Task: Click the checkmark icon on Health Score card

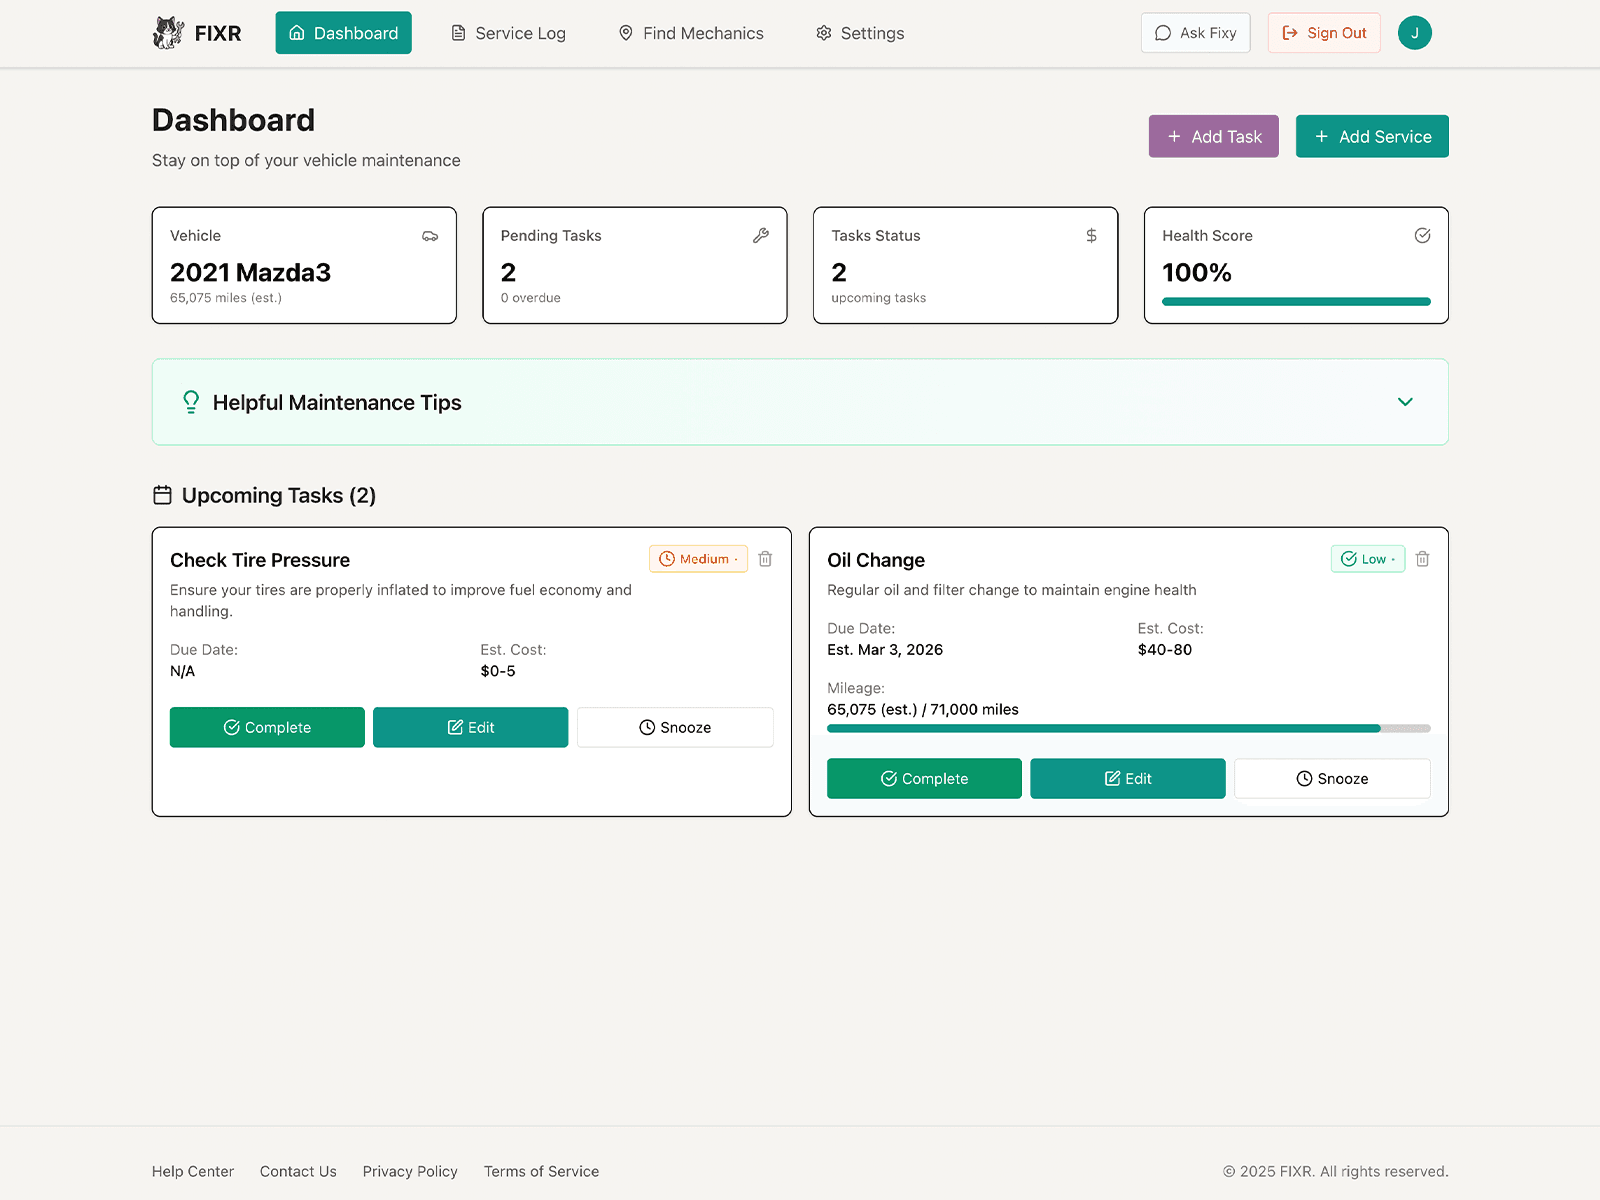Action: (1422, 236)
